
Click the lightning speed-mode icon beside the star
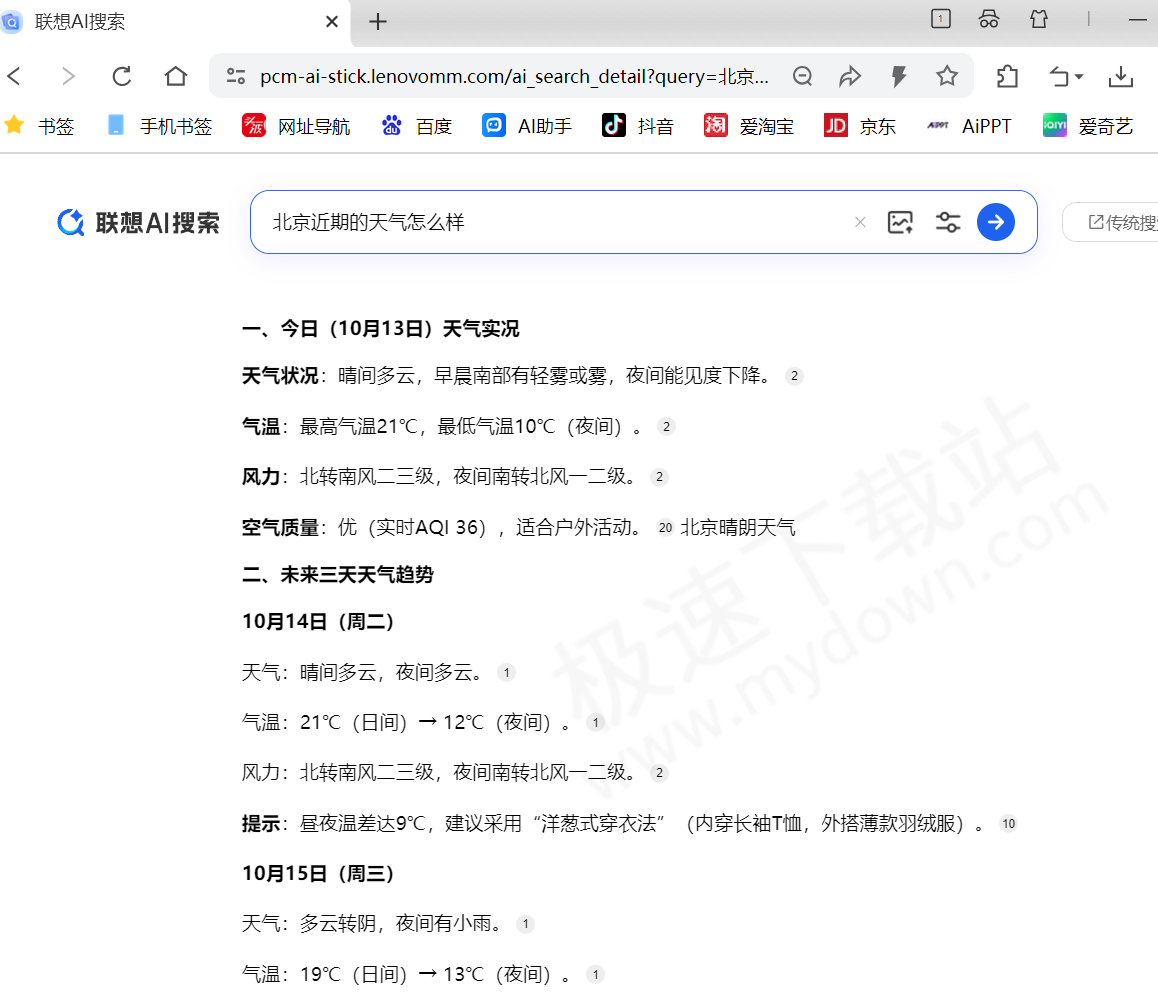pos(897,76)
